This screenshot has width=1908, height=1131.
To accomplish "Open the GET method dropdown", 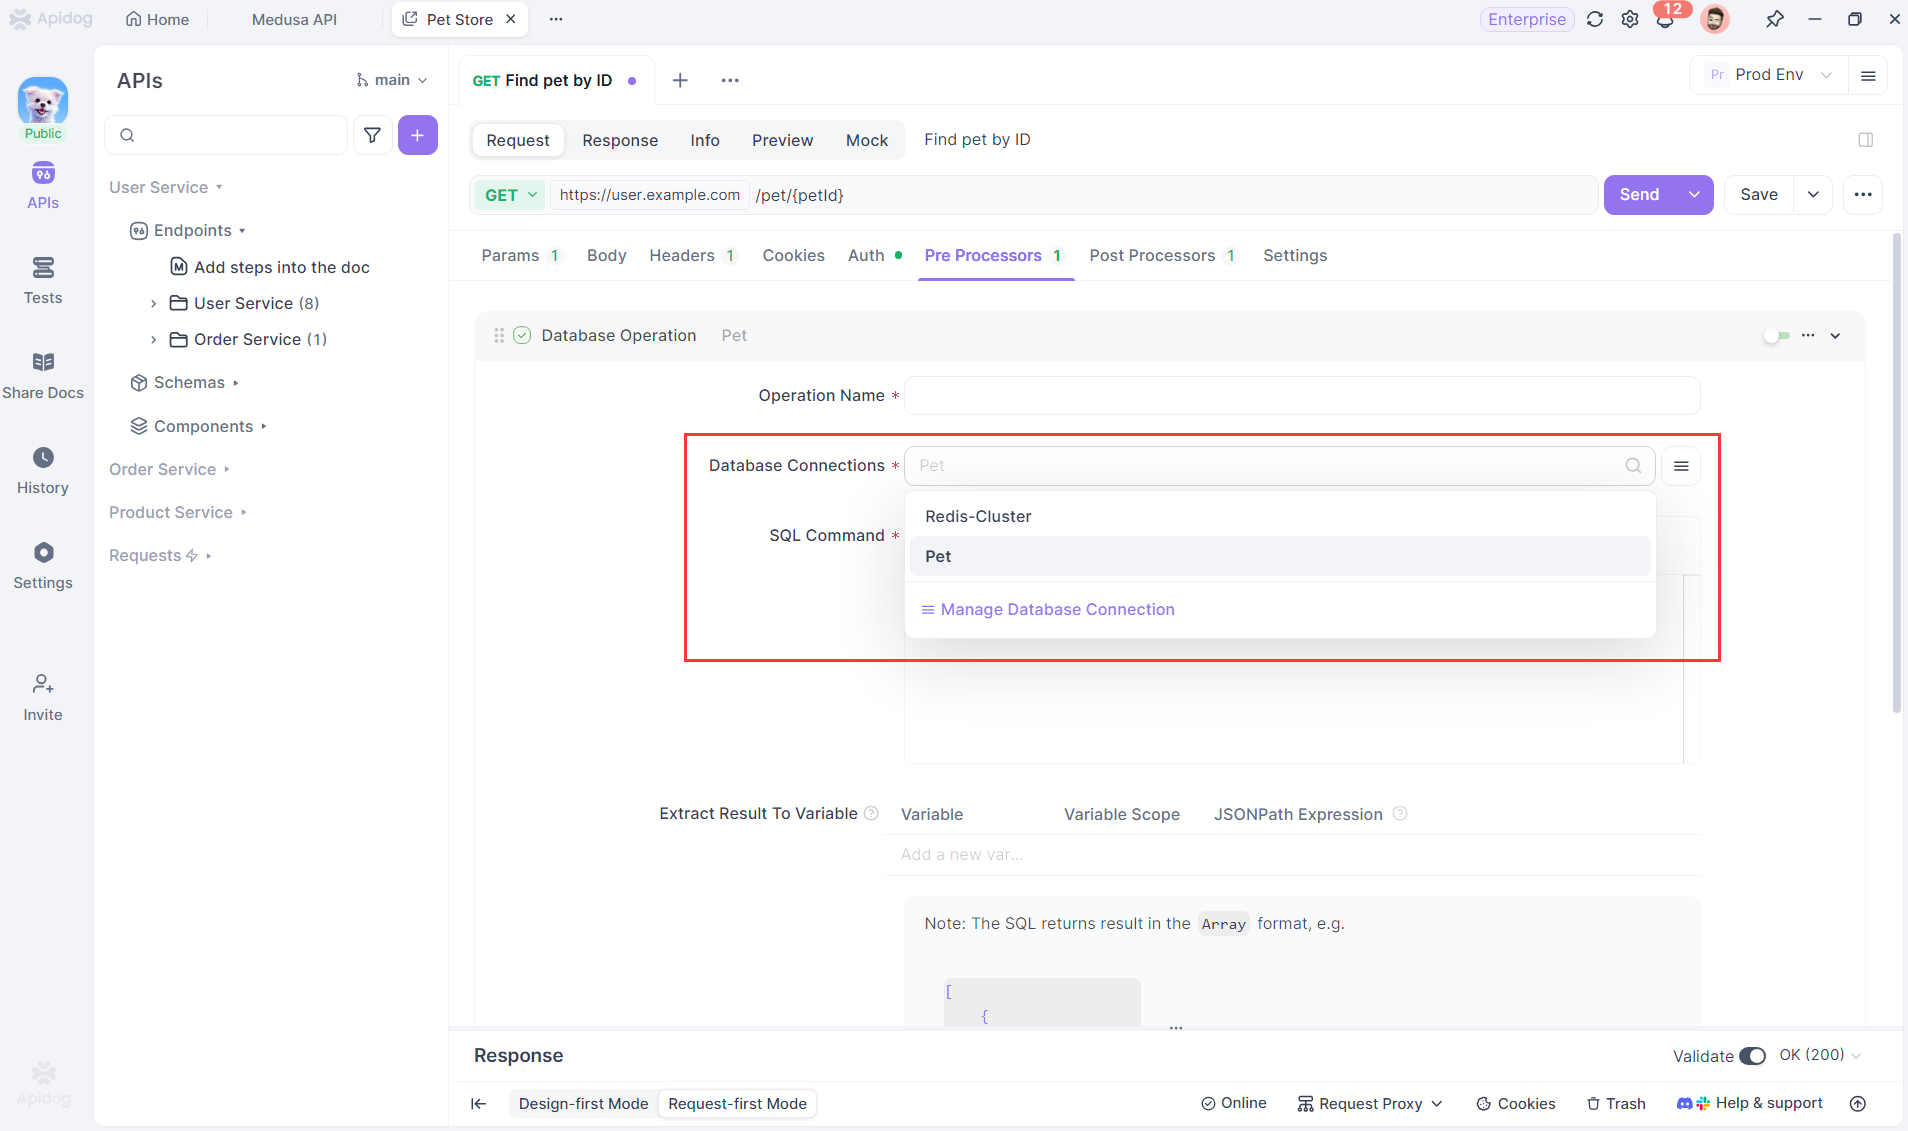I will pyautogui.click(x=511, y=195).
